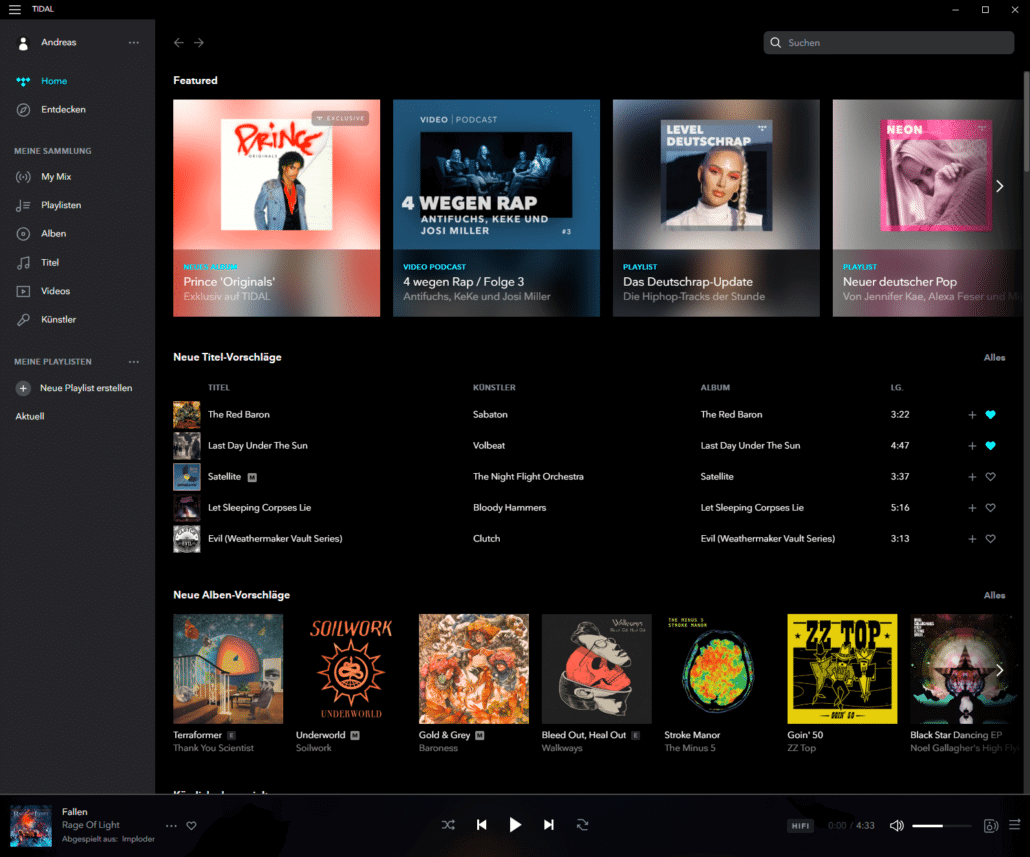Screen dimensions: 1030x857
Task: Open the hamburger menu next to TIDAL
Action: [14, 9]
